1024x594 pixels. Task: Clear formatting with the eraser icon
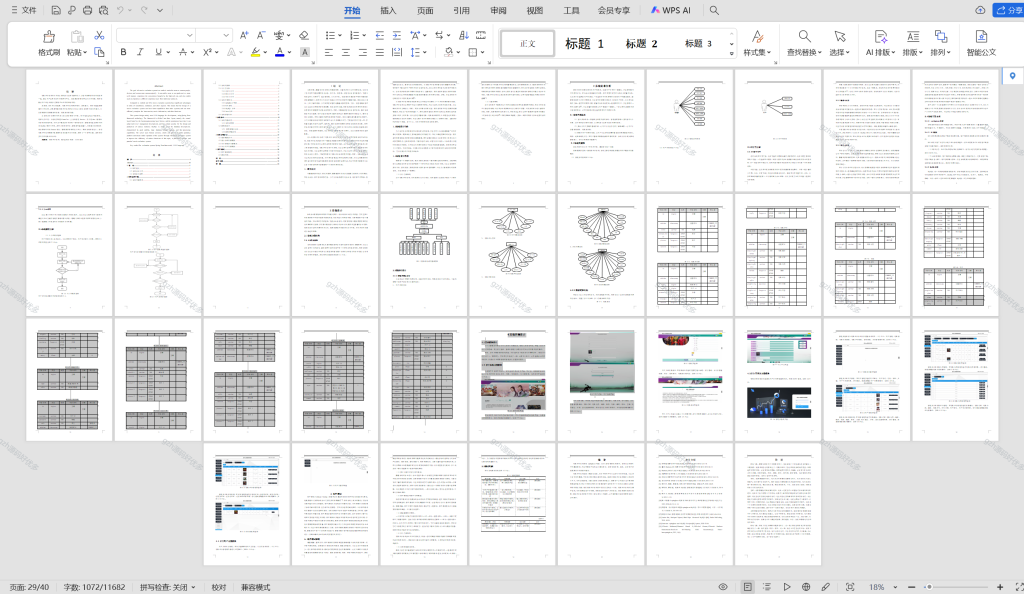[304, 35]
